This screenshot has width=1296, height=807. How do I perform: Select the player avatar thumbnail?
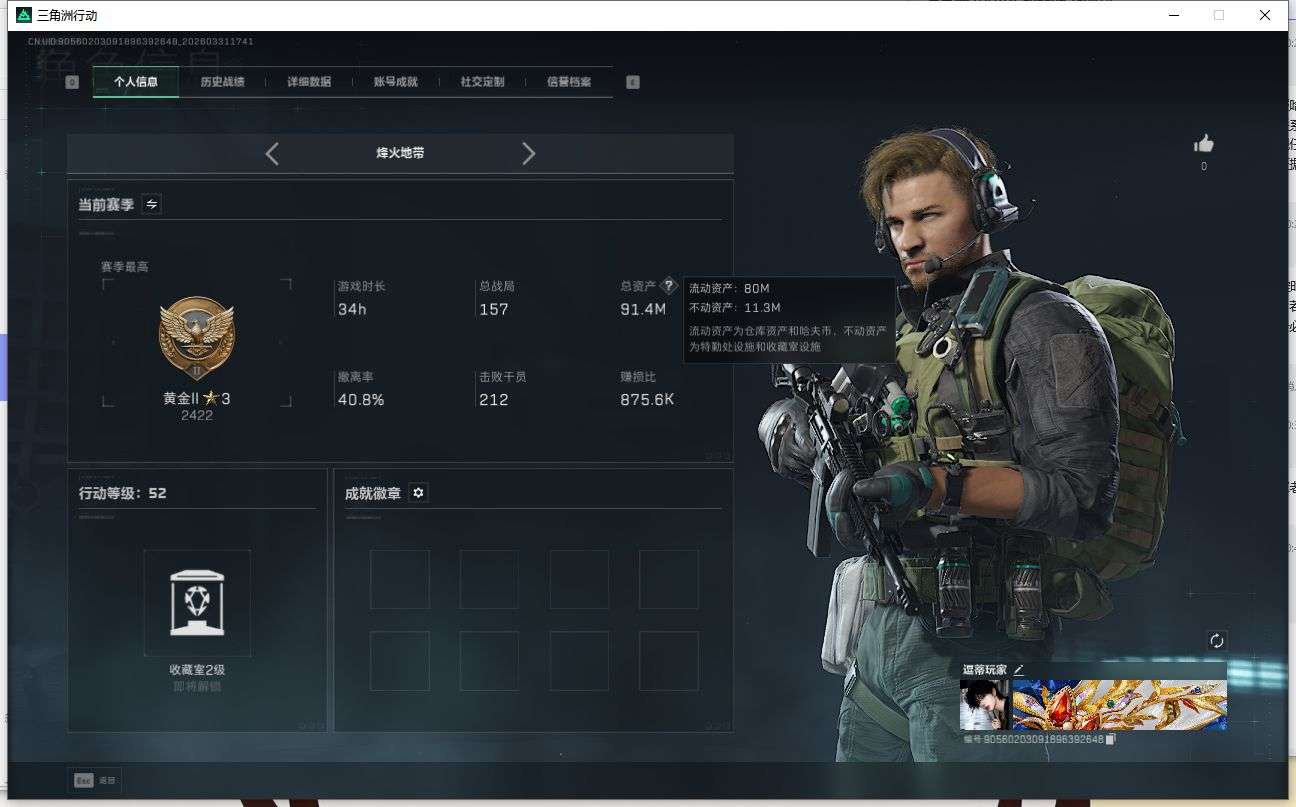(985, 705)
